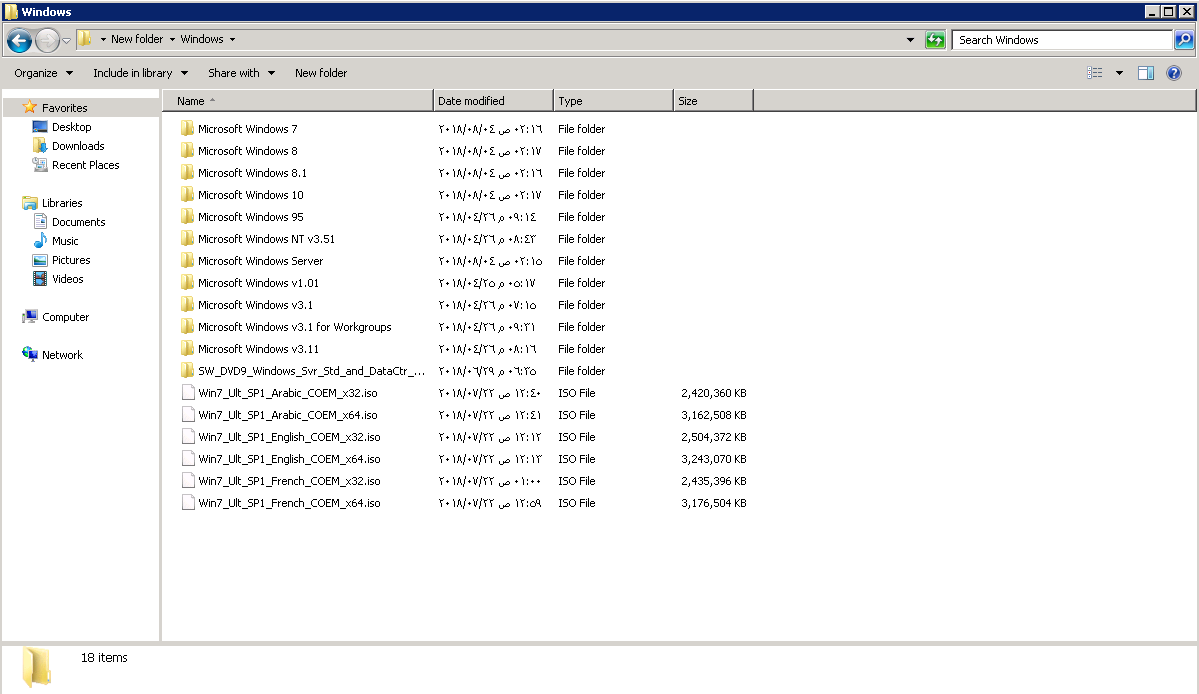Select Microsoft Windows NT v3.51 folder
1199x694 pixels.
pos(266,239)
